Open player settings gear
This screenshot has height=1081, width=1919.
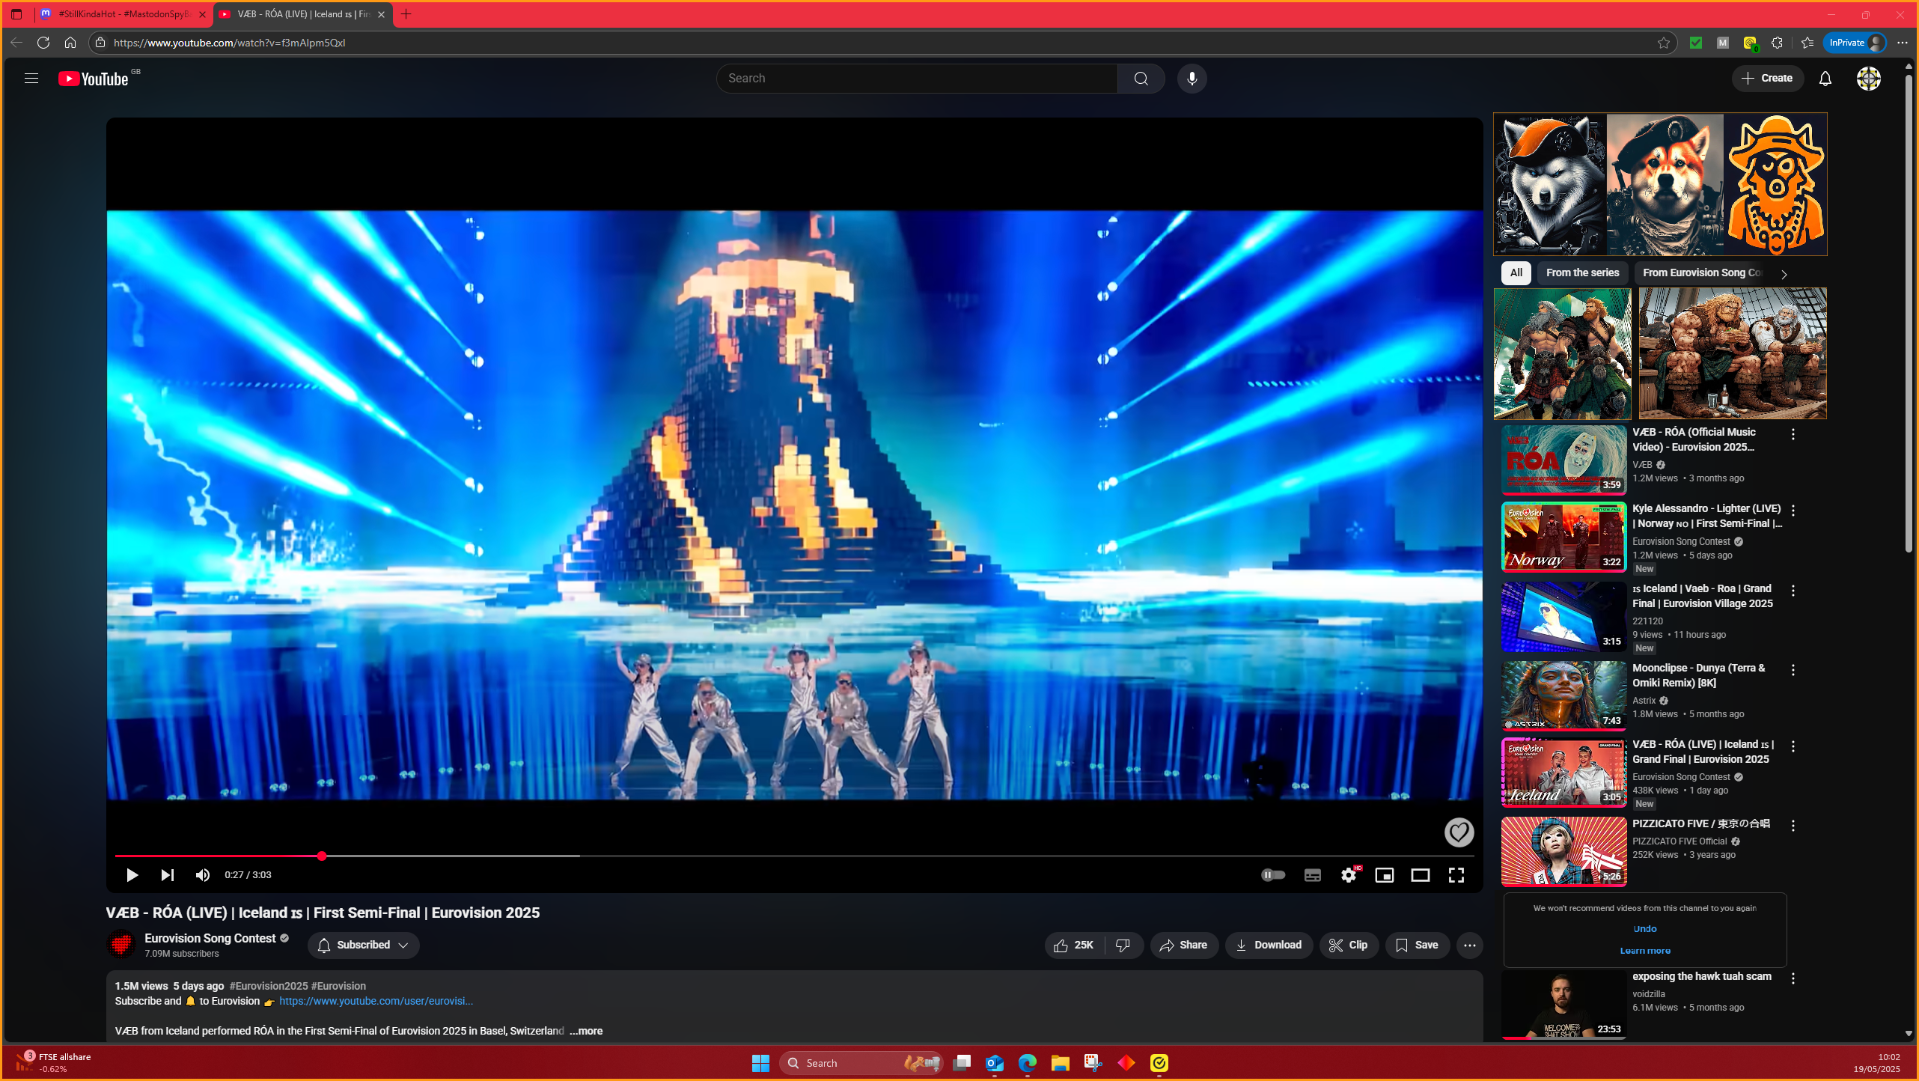pos(1349,875)
